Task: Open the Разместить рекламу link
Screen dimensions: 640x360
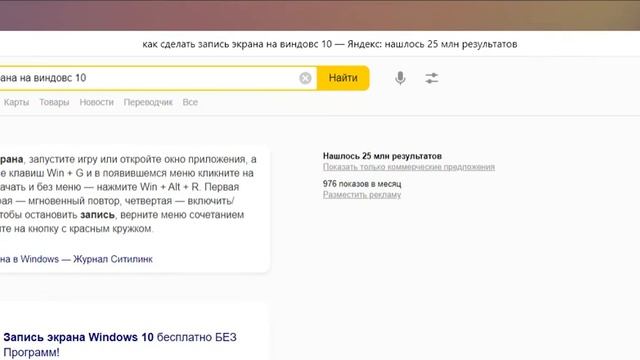Action: point(362,195)
